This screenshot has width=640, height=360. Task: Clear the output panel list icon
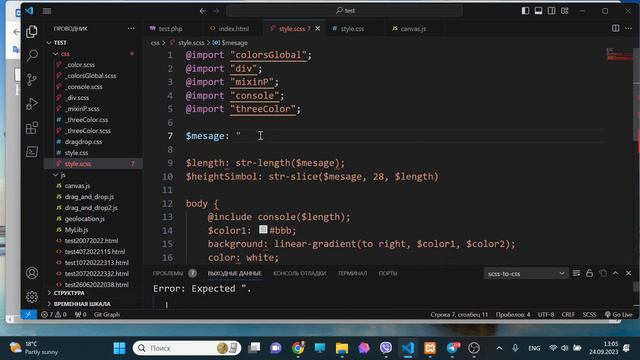pos(576,273)
